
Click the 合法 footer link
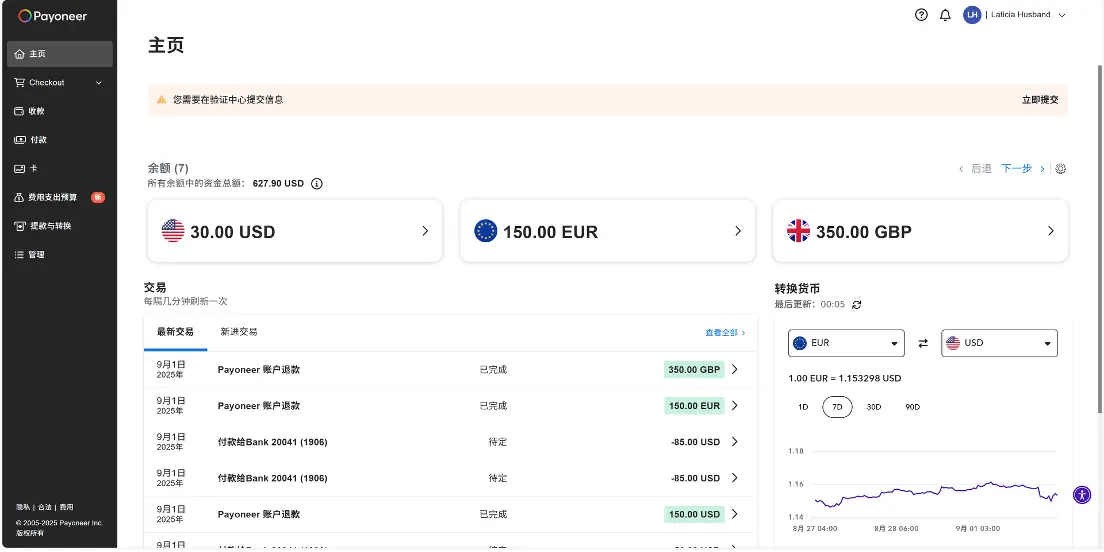44,507
